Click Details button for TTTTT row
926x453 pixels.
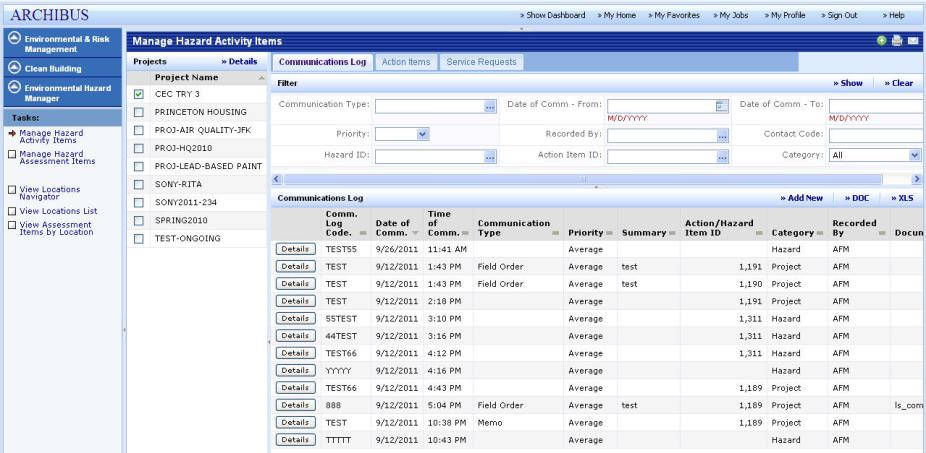coord(295,440)
